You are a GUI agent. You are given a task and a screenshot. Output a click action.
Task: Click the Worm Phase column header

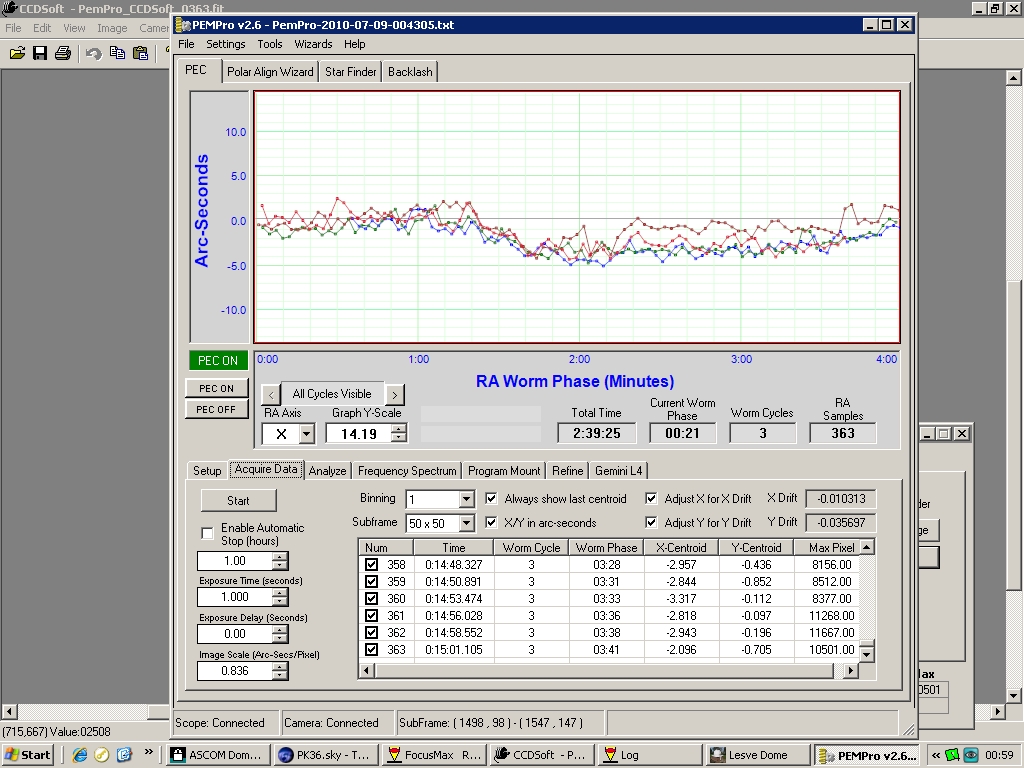click(x=607, y=548)
